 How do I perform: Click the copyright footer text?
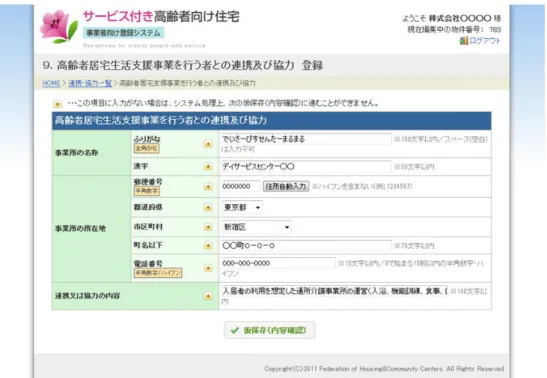coord(384,369)
